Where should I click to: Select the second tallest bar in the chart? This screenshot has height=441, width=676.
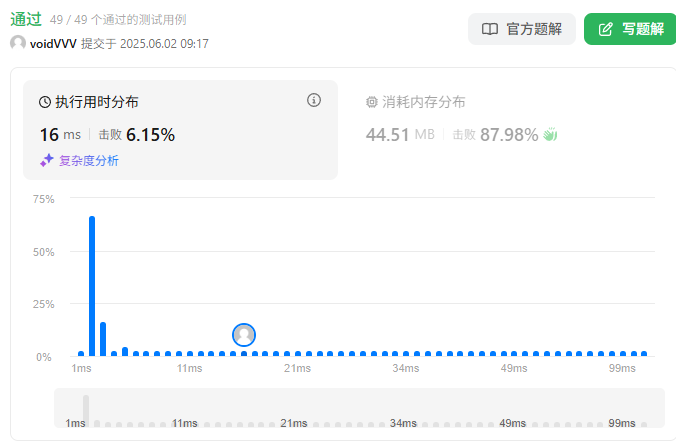pos(103,339)
